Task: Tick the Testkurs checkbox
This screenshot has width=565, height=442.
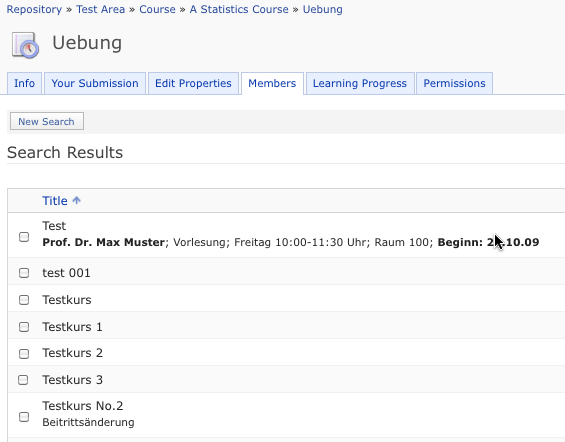Action: pyautogui.click(x=24, y=300)
